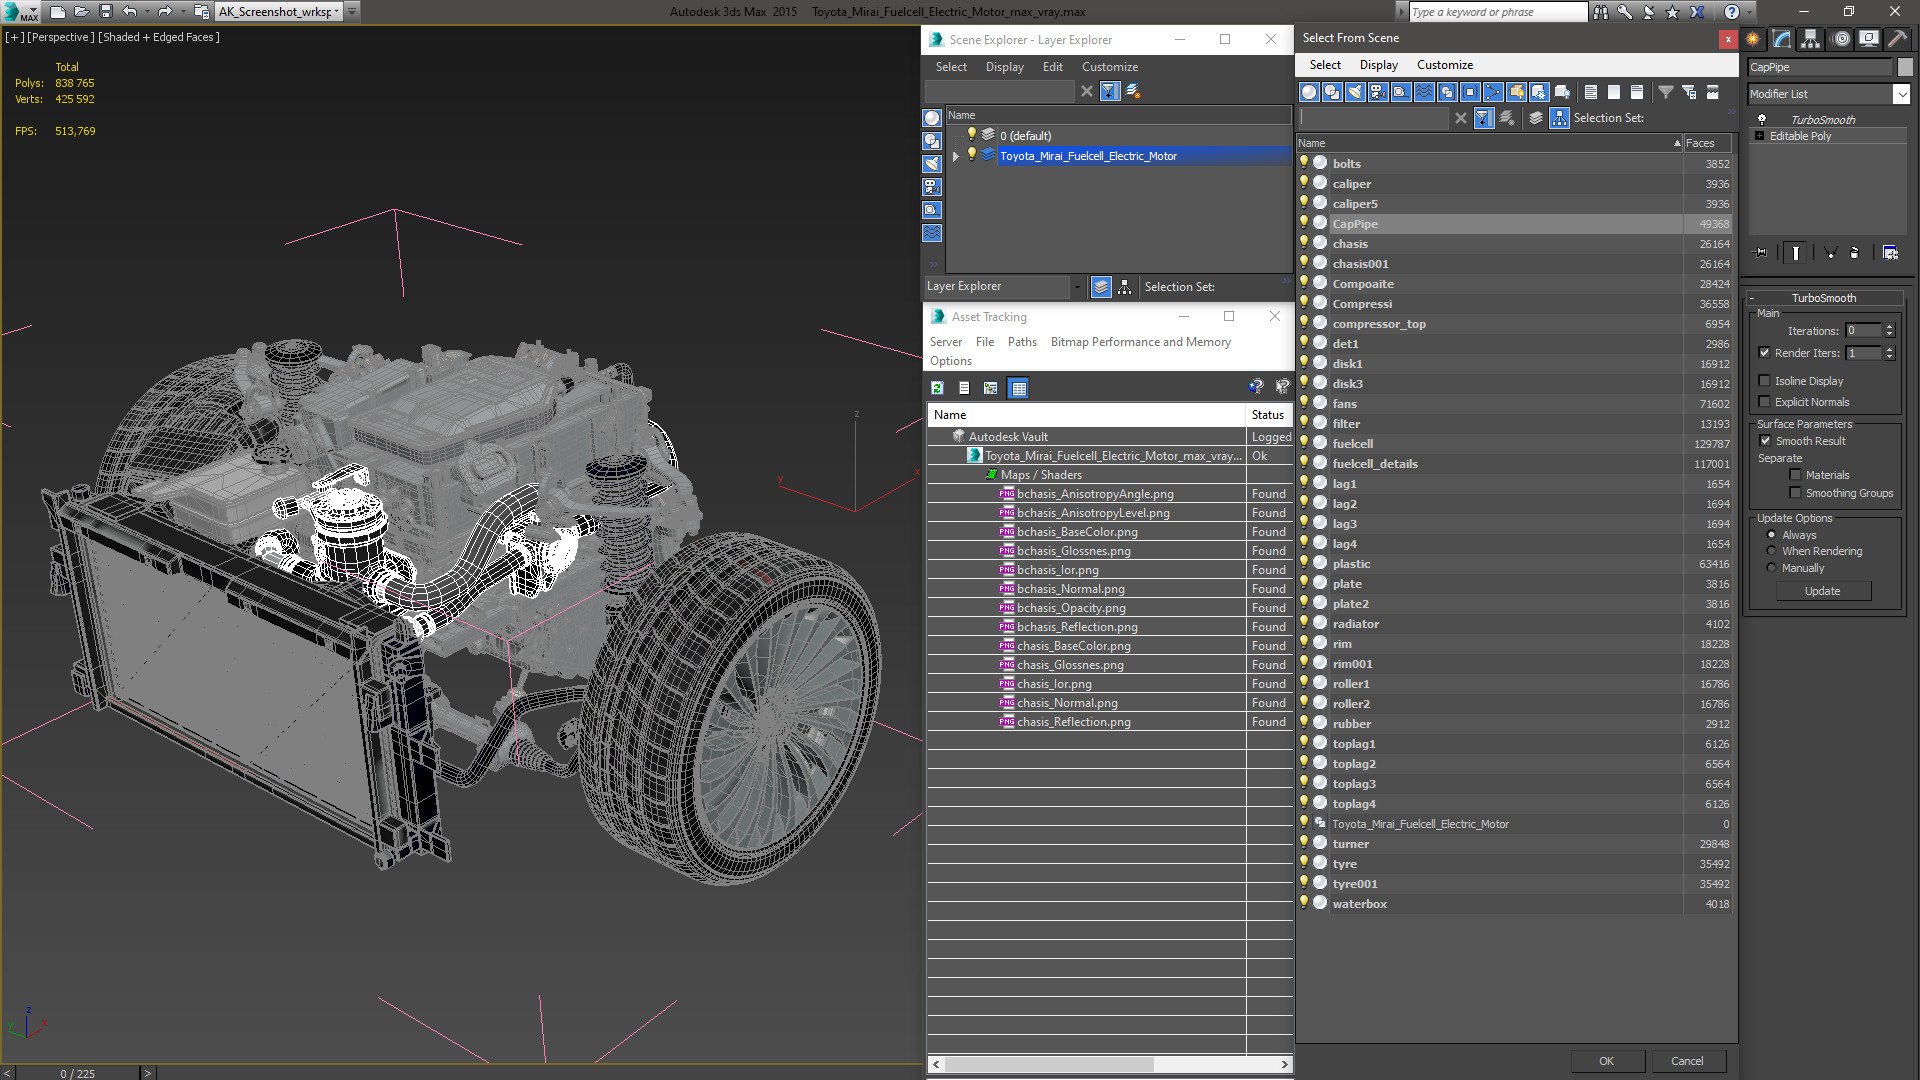This screenshot has width=1920, height=1080.
Task: Click Remove Modifier icon in modifier stack
Action: 1855,253
